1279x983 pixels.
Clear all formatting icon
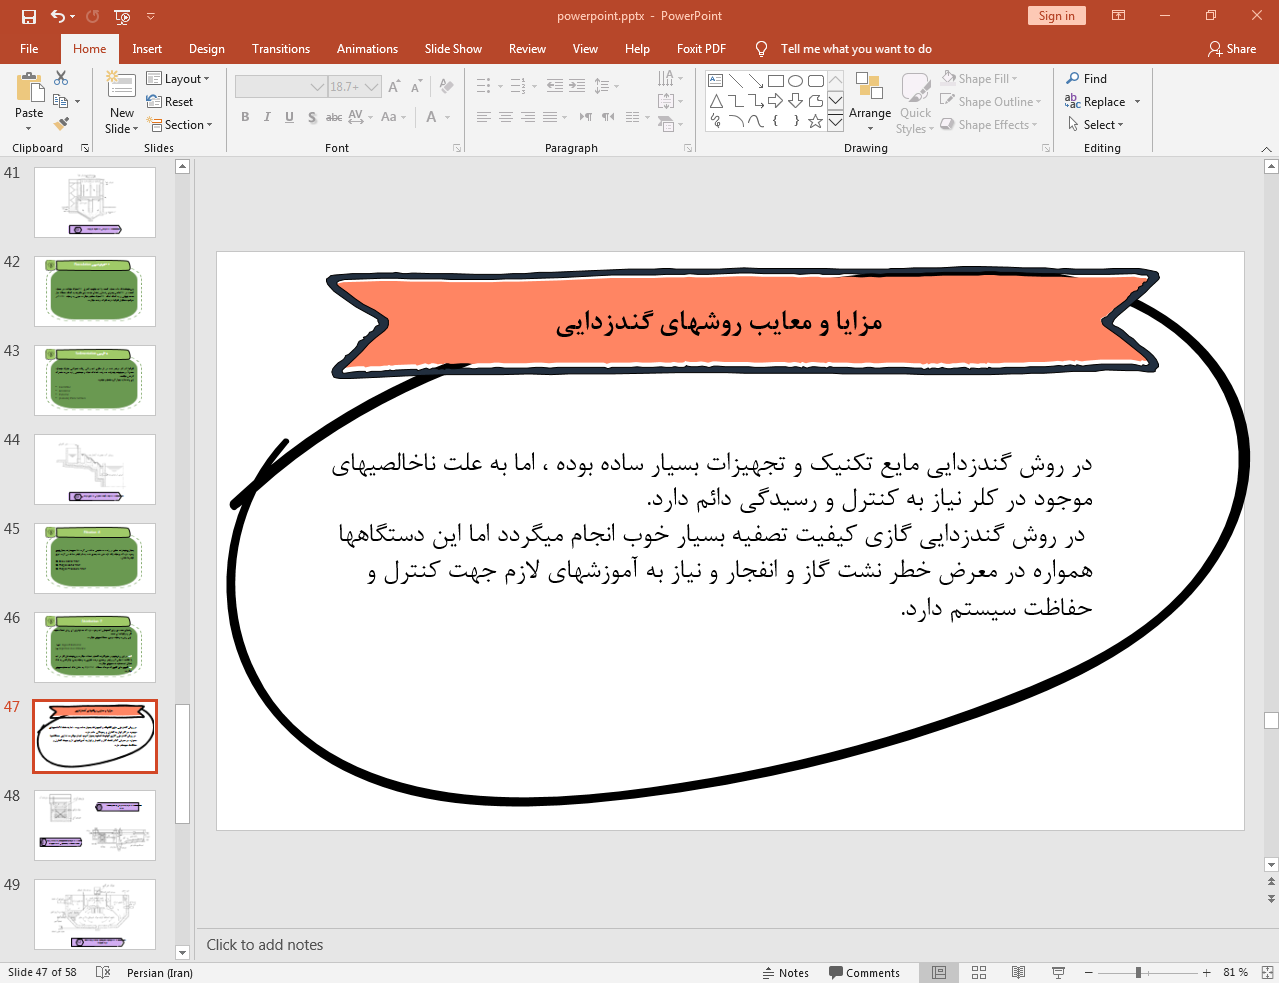[x=446, y=87]
